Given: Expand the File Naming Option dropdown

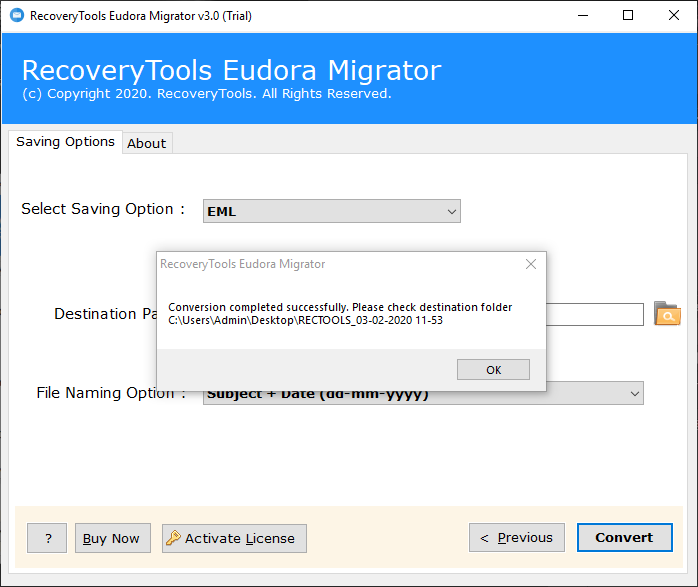Looking at the screenshot, I should (635, 393).
